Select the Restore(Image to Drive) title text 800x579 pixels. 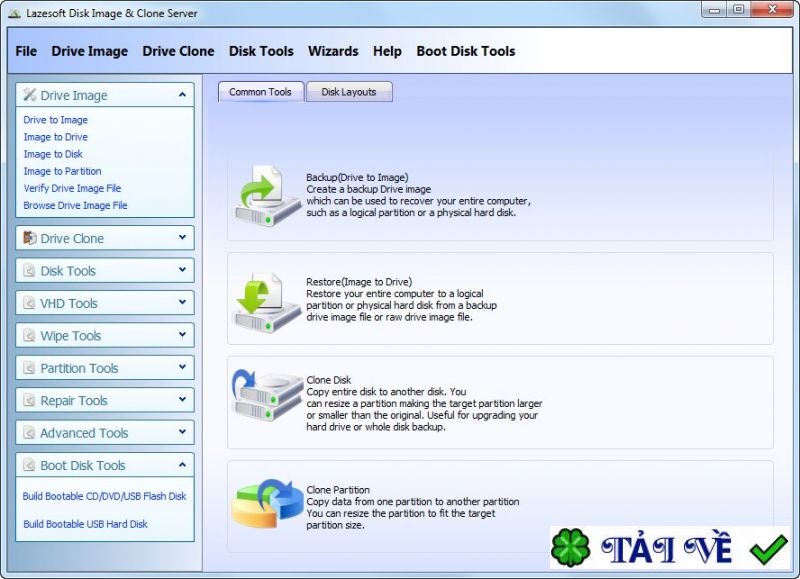pos(359,282)
